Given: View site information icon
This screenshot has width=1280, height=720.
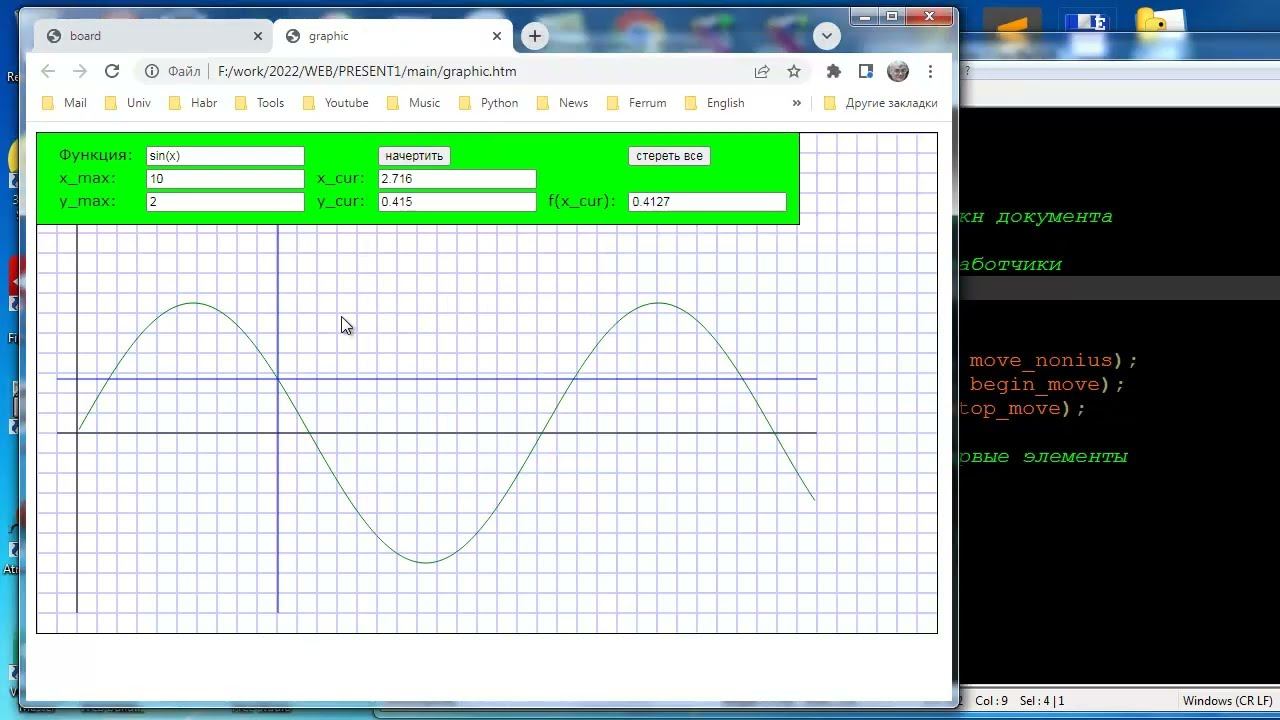Looking at the screenshot, I should [x=152, y=71].
